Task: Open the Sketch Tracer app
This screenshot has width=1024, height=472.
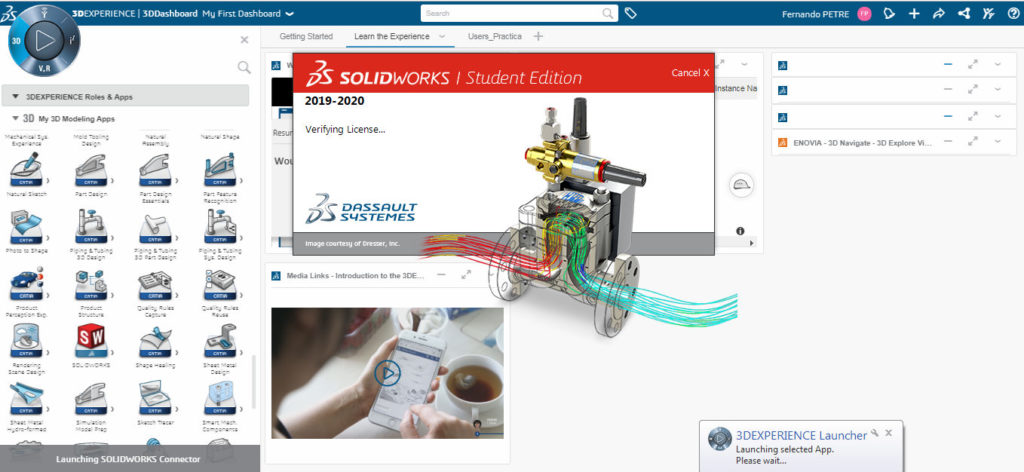Action: point(155,398)
